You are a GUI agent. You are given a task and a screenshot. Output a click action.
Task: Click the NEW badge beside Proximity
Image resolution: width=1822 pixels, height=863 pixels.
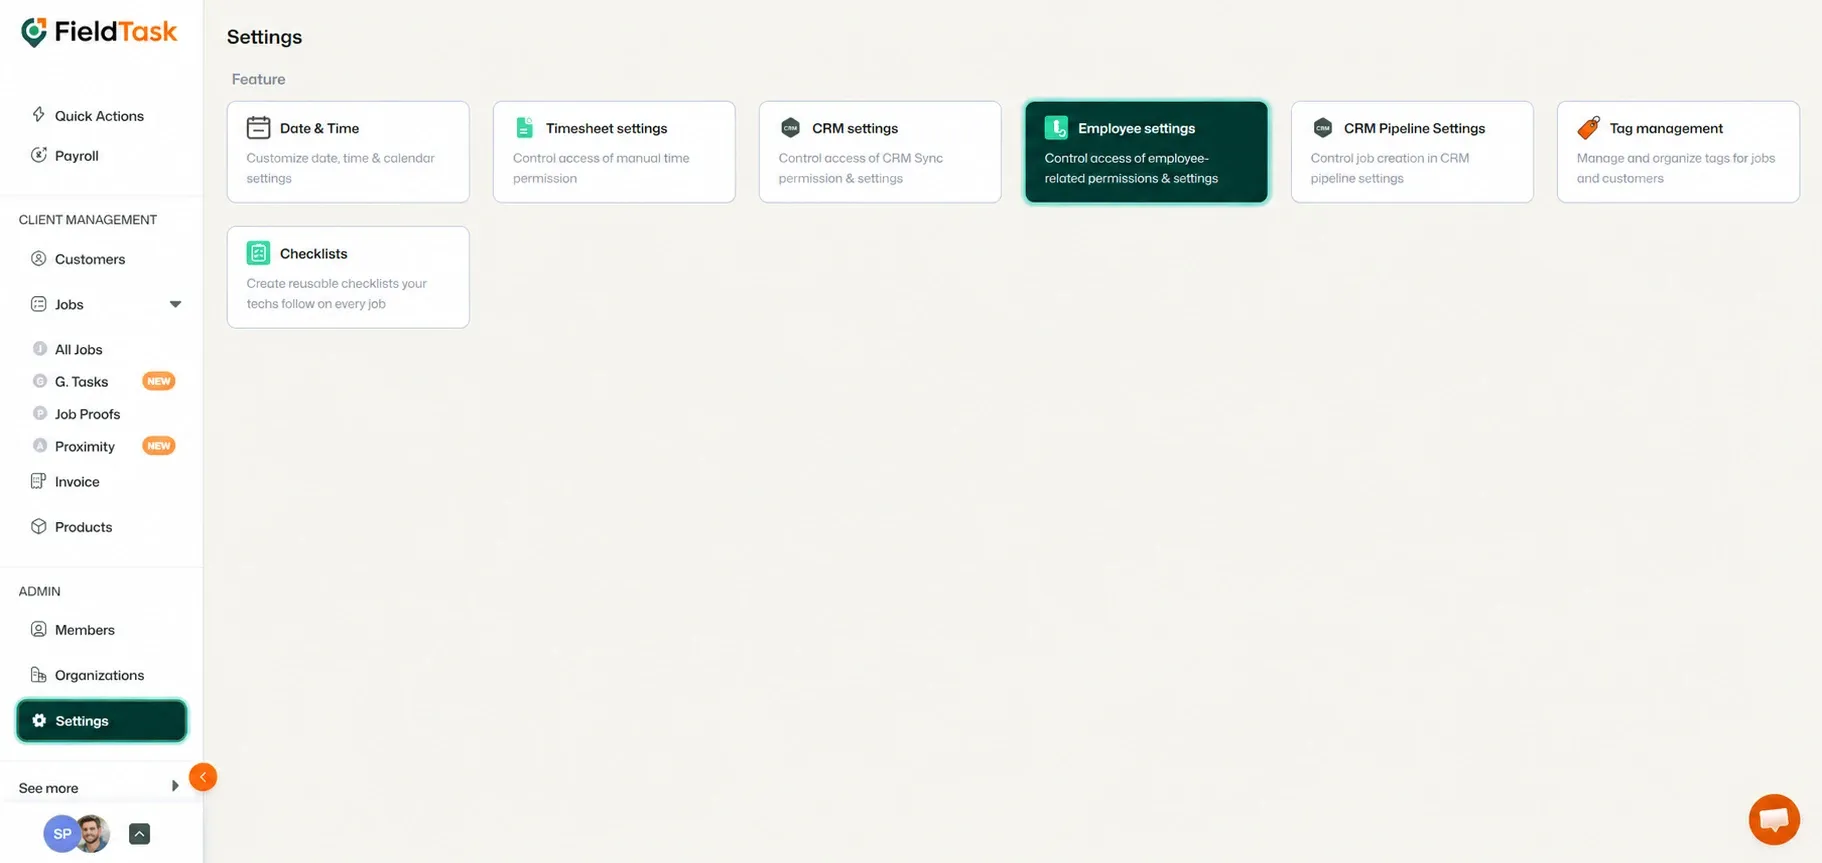159,446
